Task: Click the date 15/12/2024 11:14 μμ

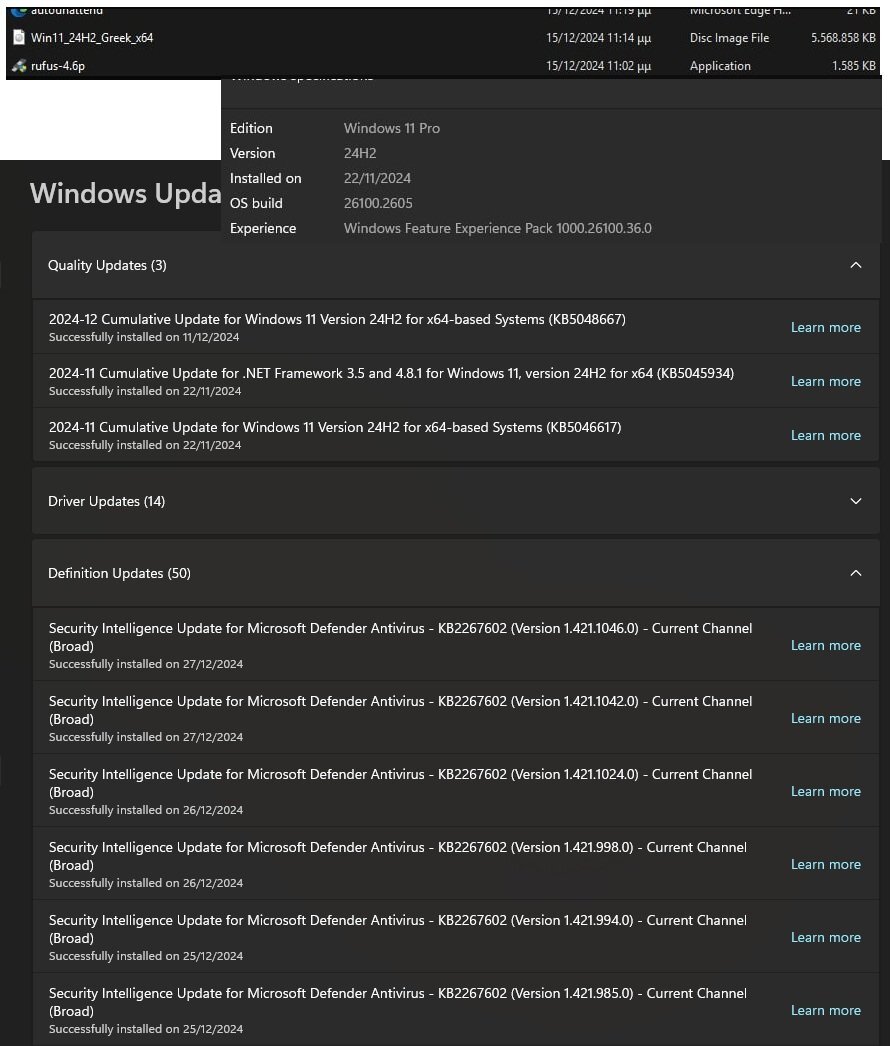Action: point(598,38)
